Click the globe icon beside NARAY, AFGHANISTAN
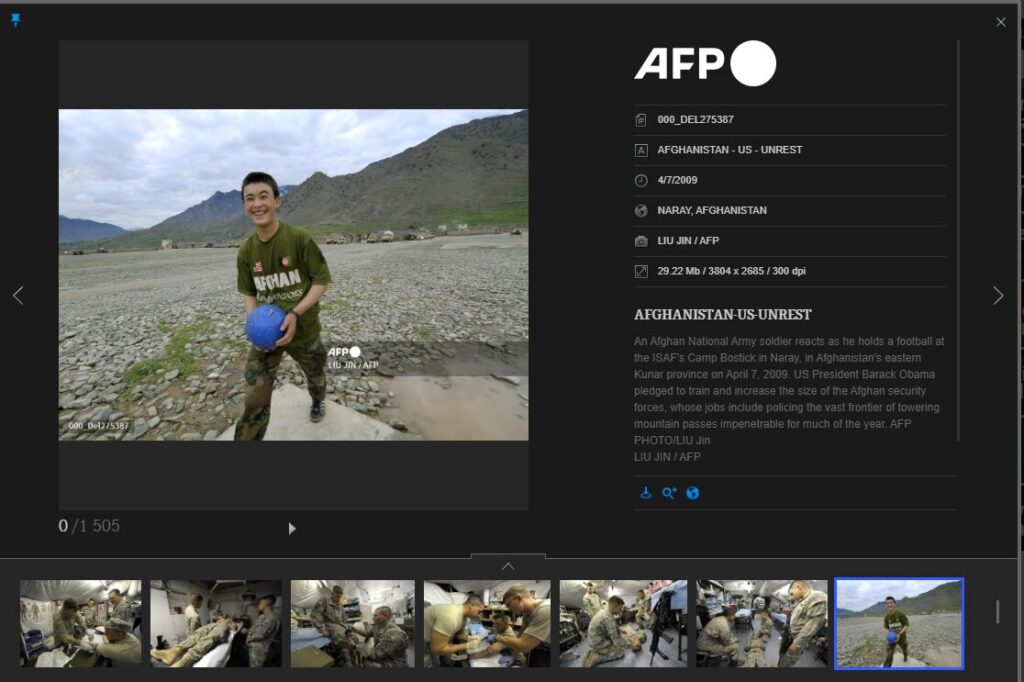Image resolution: width=1024 pixels, height=682 pixels. tap(641, 211)
